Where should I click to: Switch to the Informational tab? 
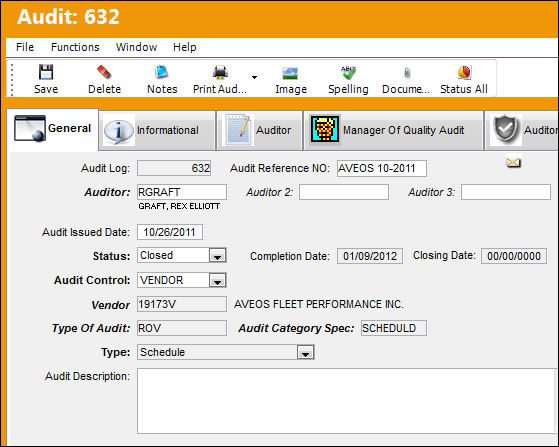tap(158, 130)
